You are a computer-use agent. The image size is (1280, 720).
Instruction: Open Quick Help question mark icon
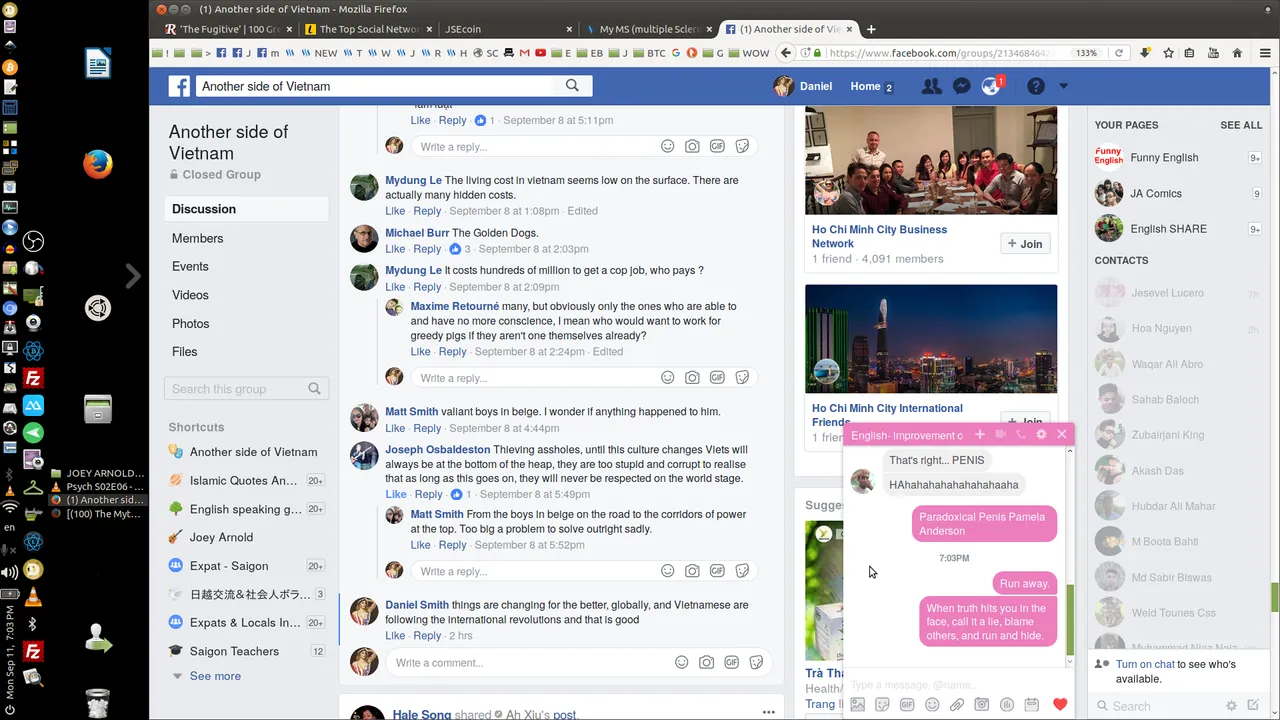click(x=1036, y=86)
